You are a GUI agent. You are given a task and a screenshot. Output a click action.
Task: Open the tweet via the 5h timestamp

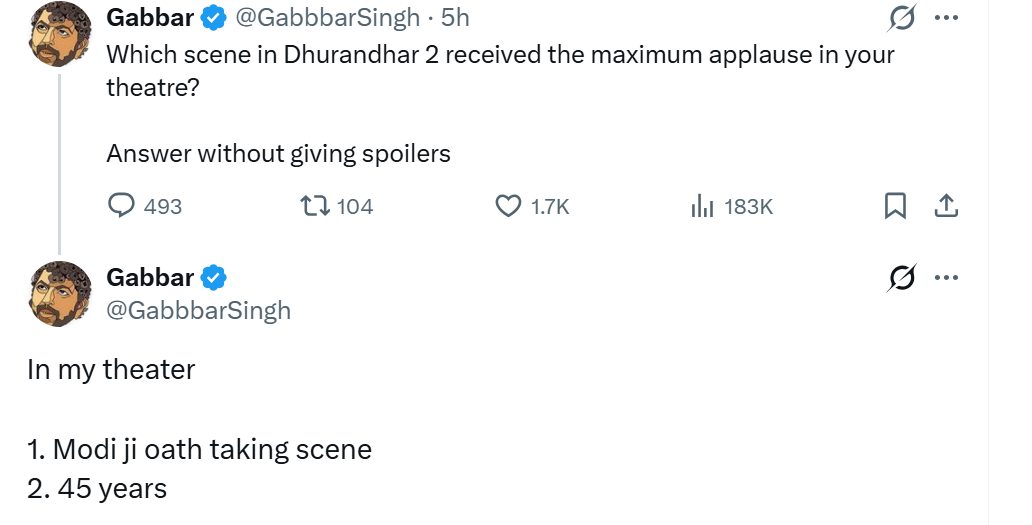[x=455, y=18]
